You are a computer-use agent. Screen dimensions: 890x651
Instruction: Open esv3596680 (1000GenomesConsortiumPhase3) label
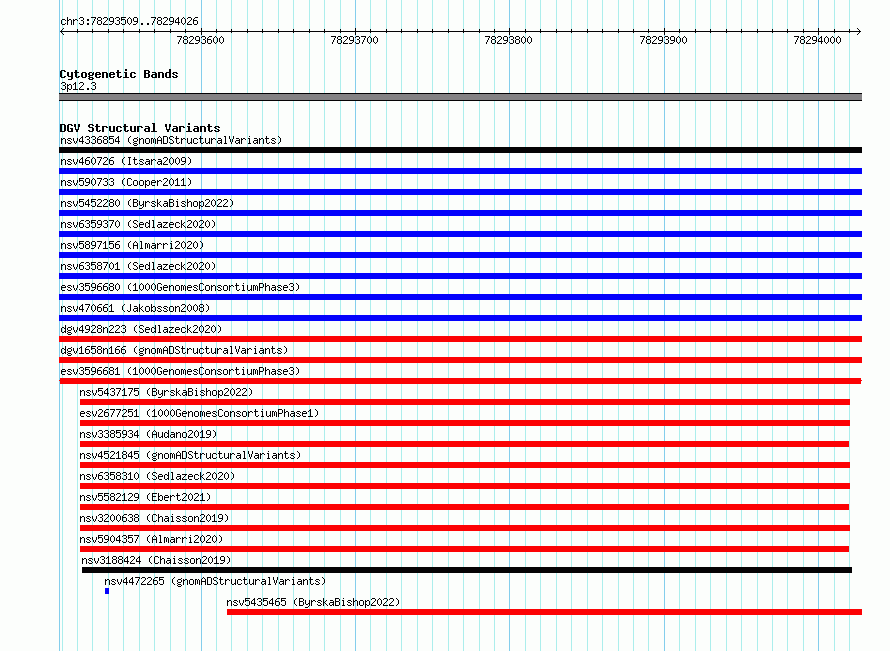pos(180,287)
